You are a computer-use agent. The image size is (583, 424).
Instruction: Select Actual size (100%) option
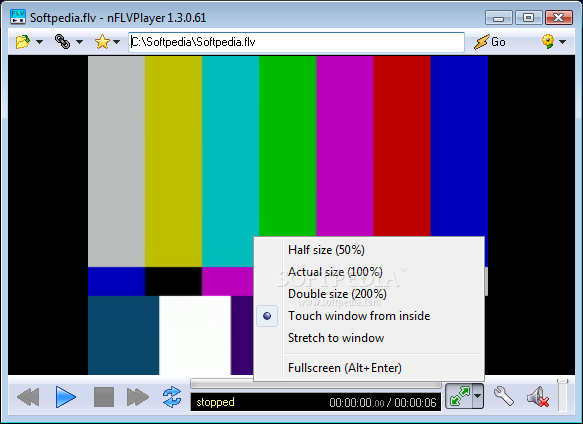point(369,272)
